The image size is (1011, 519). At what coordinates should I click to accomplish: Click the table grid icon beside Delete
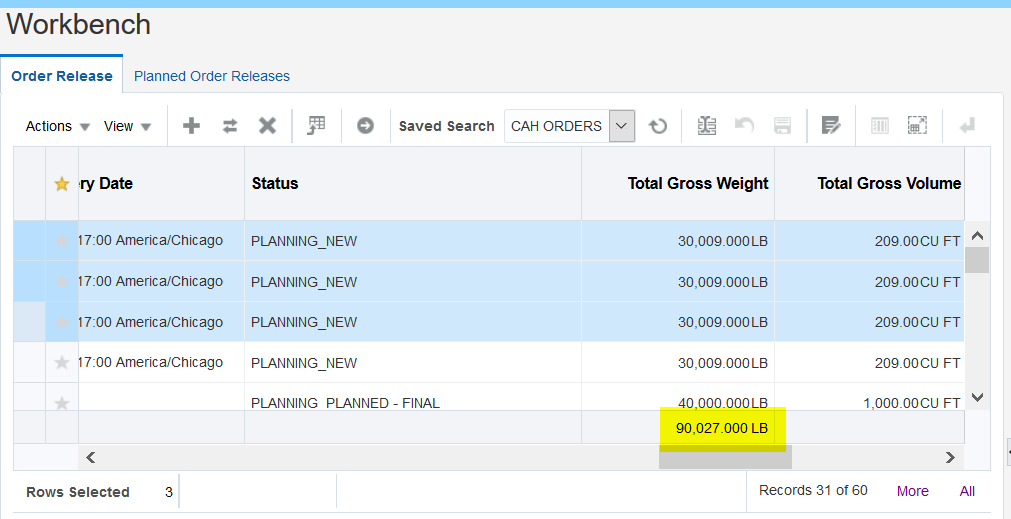316,126
